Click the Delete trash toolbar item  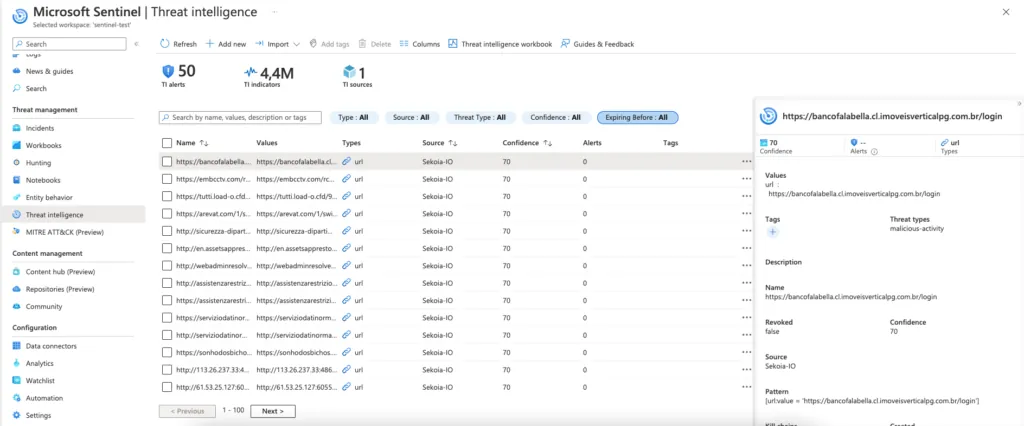[375, 44]
